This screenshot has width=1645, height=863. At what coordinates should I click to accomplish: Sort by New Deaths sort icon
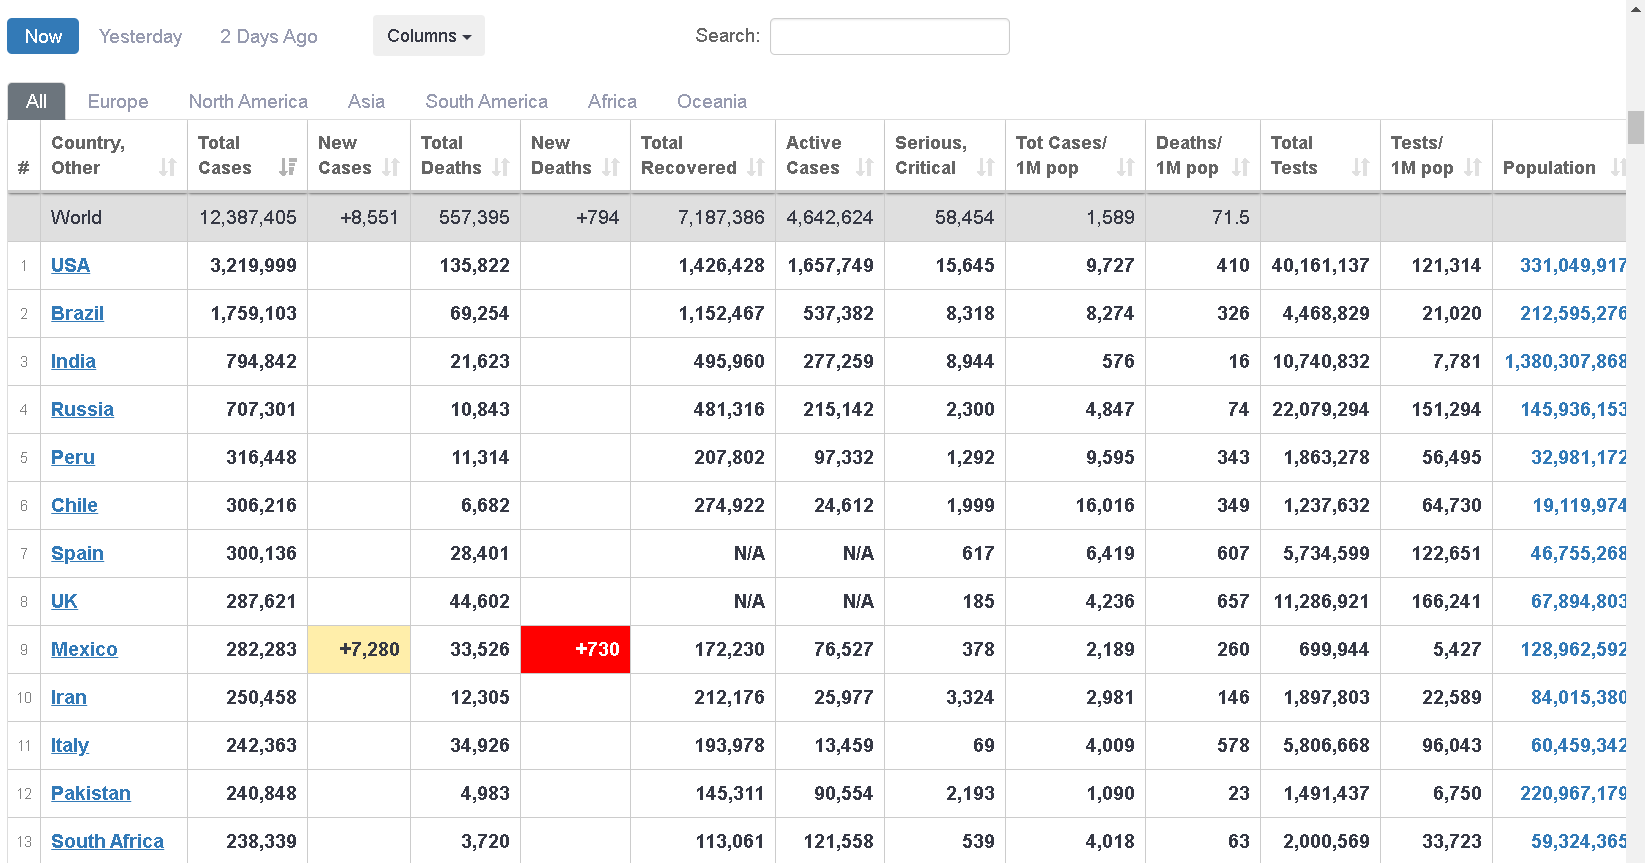tap(611, 167)
